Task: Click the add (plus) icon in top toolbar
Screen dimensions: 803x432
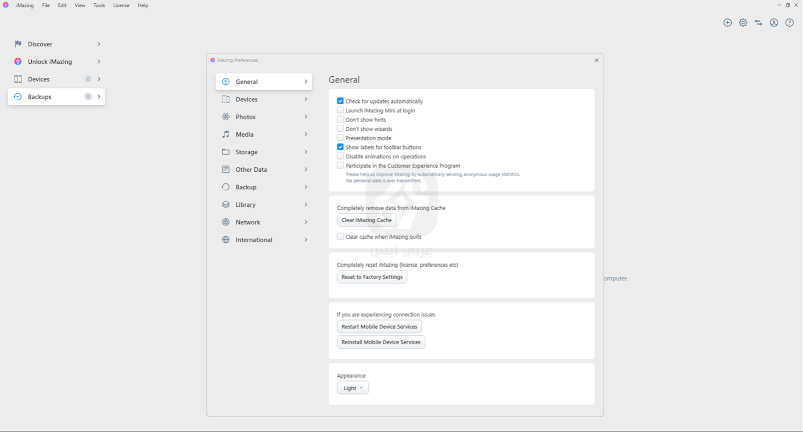Action: [x=727, y=23]
